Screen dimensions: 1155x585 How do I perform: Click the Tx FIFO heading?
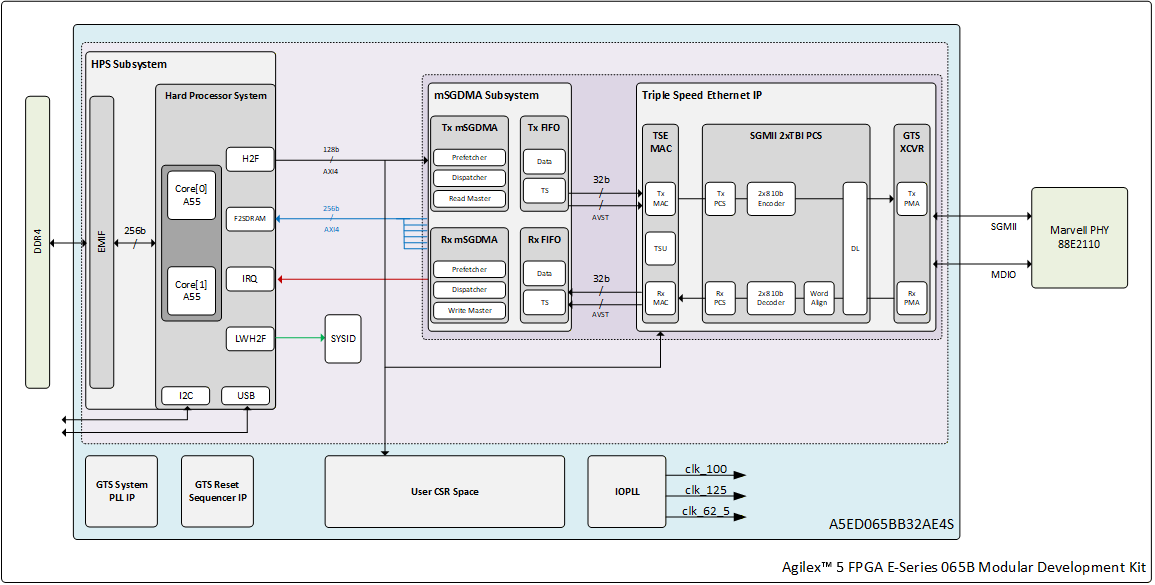click(544, 127)
